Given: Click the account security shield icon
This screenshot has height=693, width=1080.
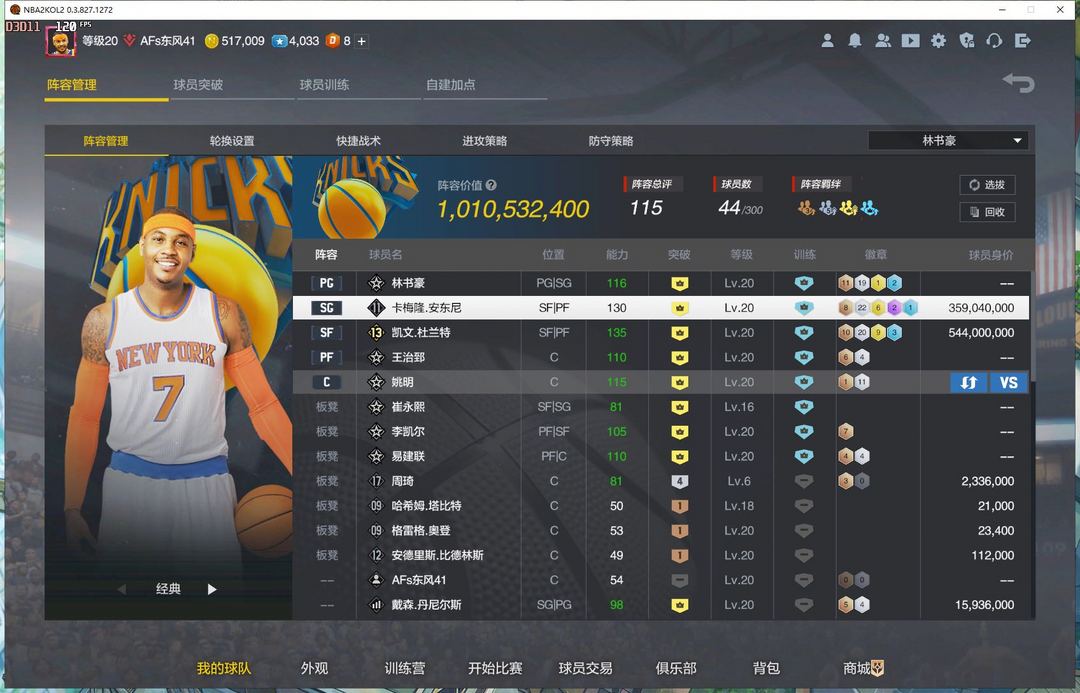Looking at the screenshot, I should point(966,41).
